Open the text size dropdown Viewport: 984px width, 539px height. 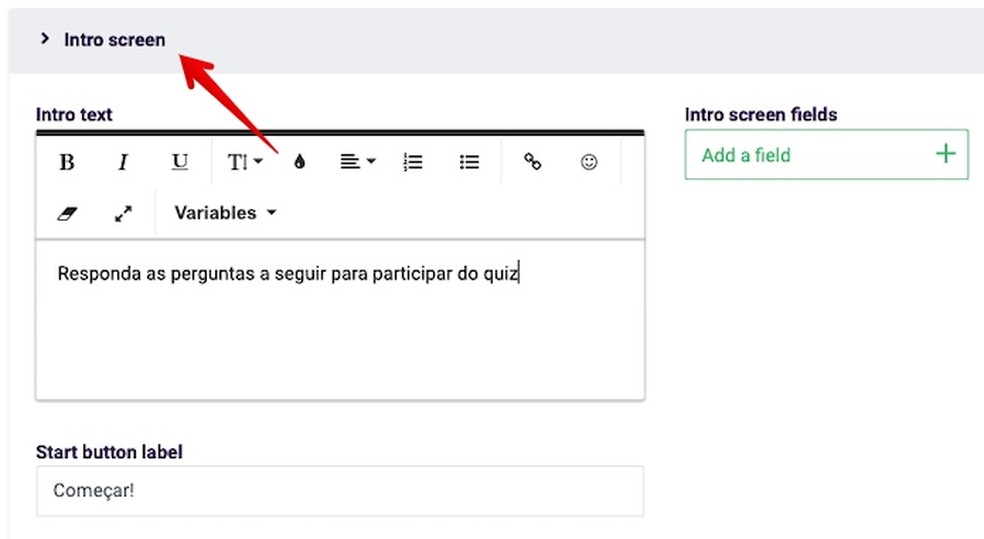(245, 162)
